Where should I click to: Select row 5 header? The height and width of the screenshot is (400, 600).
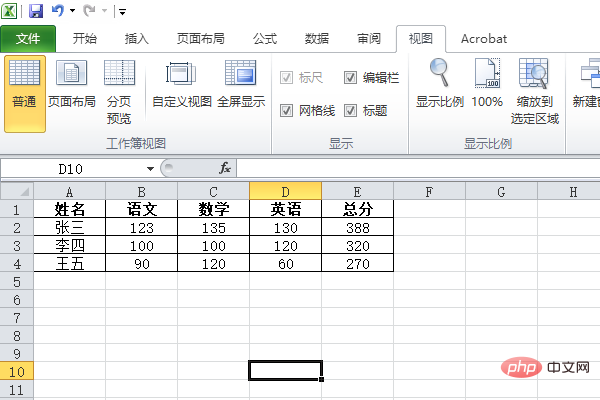pyautogui.click(x=17, y=281)
